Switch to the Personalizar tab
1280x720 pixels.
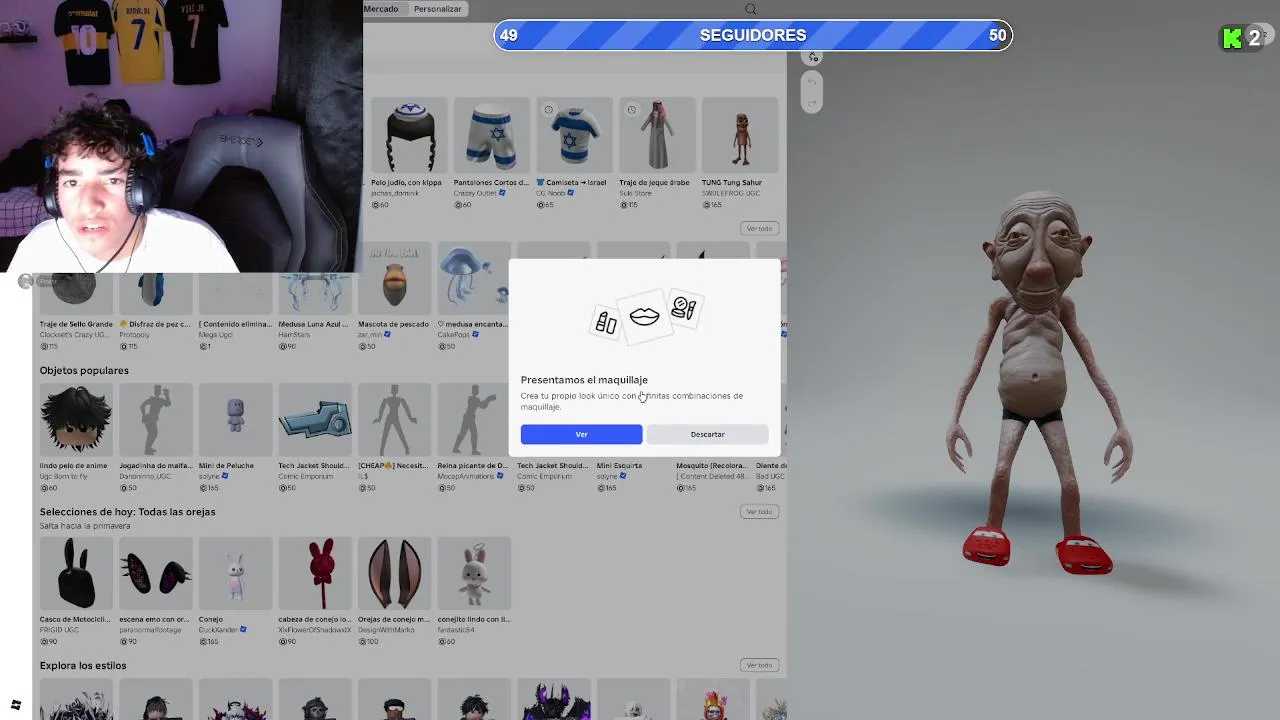(x=438, y=9)
